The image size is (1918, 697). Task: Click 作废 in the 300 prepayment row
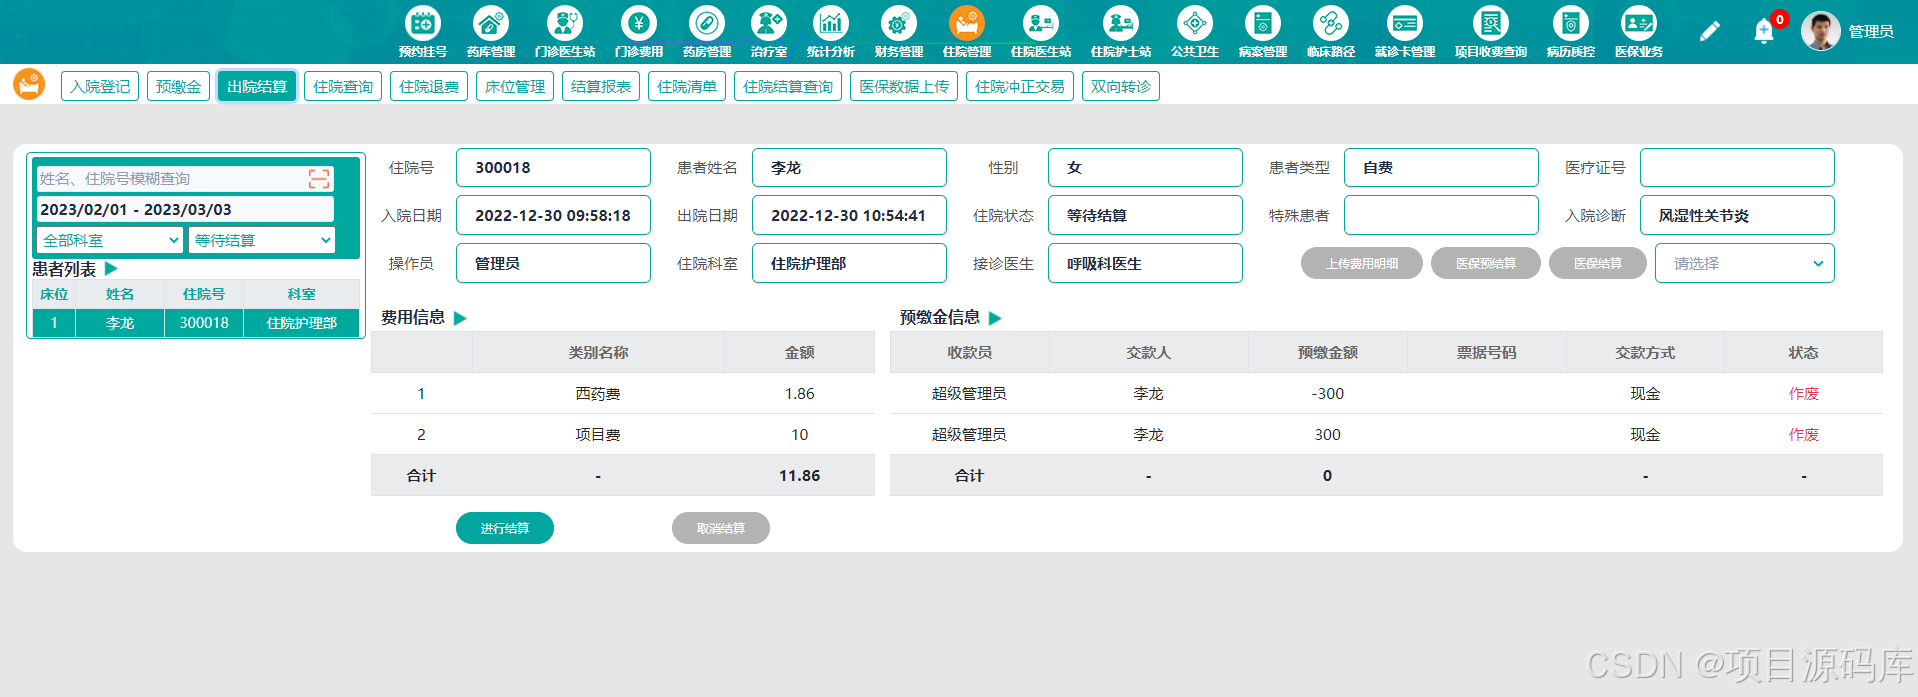[x=1804, y=435]
